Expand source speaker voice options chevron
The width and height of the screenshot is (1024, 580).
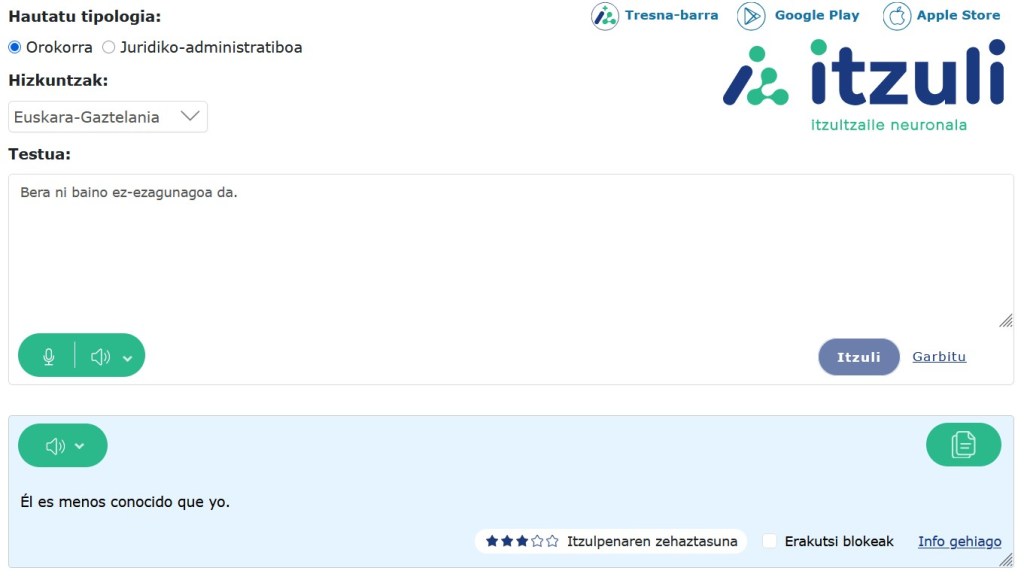point(128,358)
